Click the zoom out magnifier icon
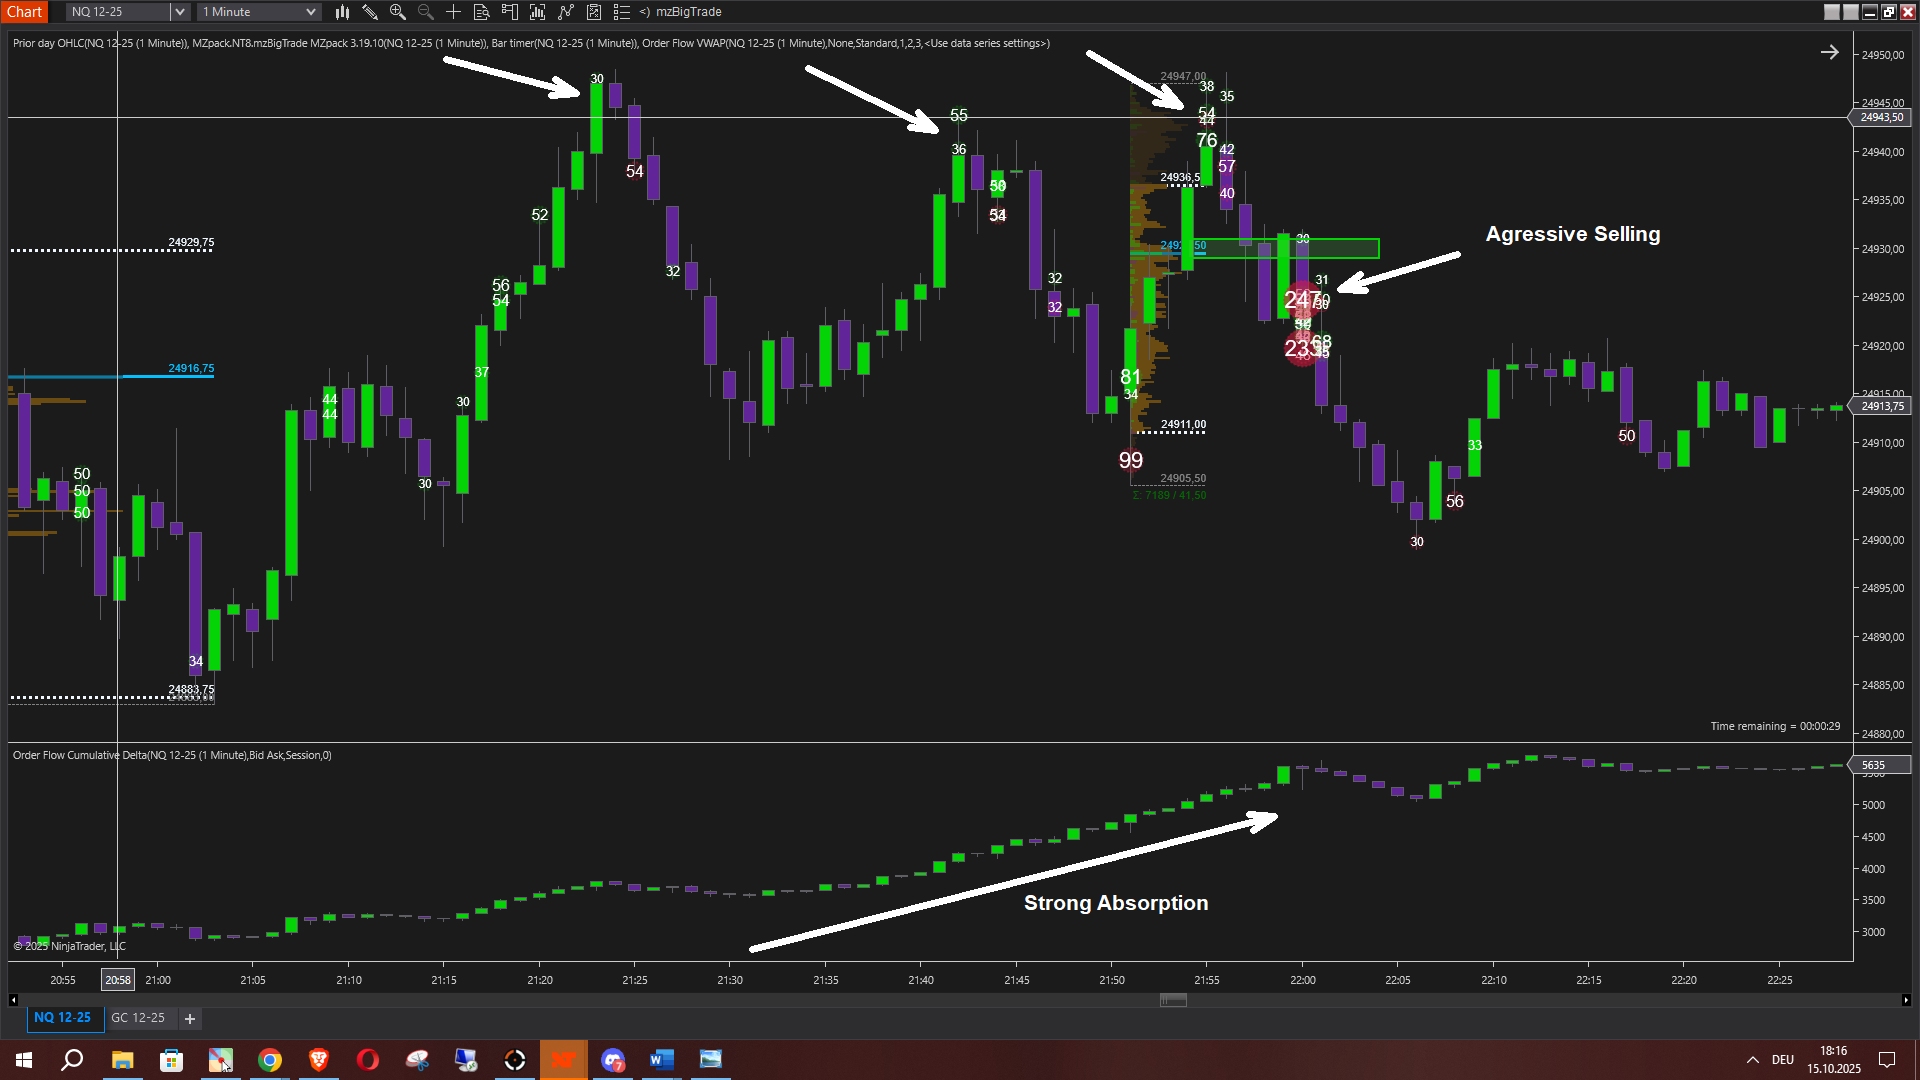Viewport: 1920px width, 1080px height. point(426,12)
